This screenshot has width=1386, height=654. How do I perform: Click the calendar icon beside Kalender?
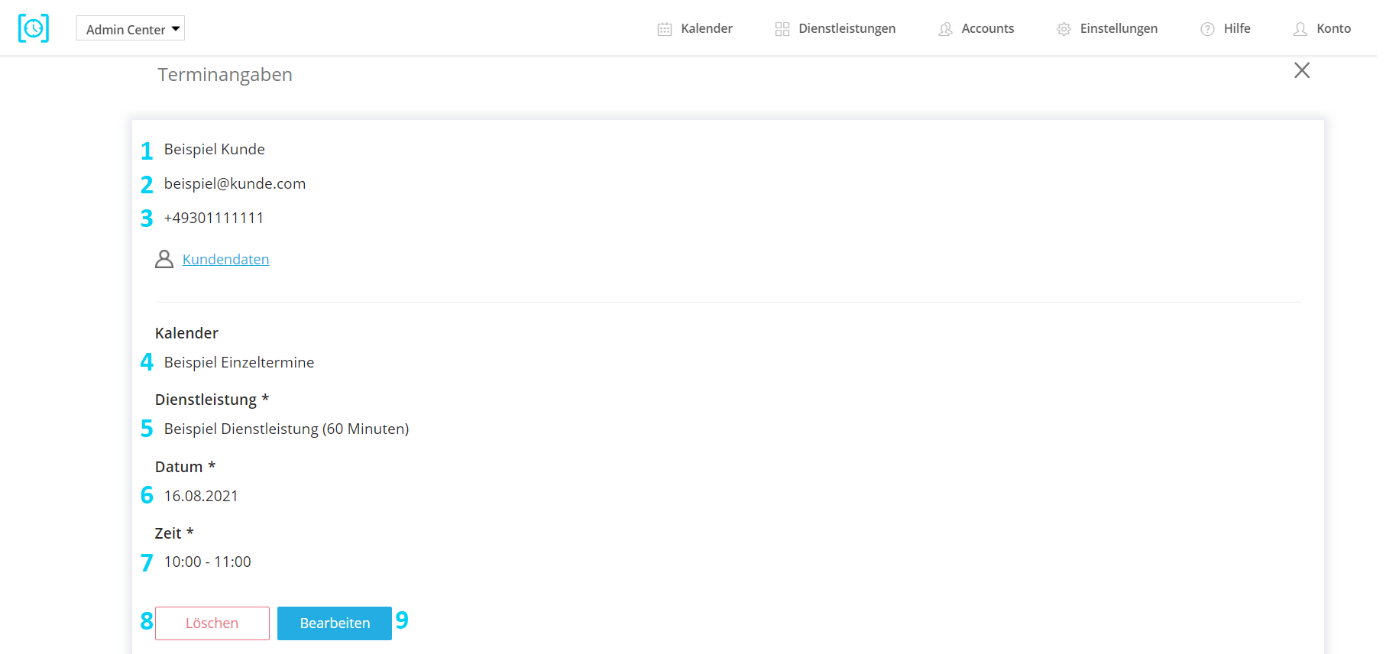[x=665, y=29]
